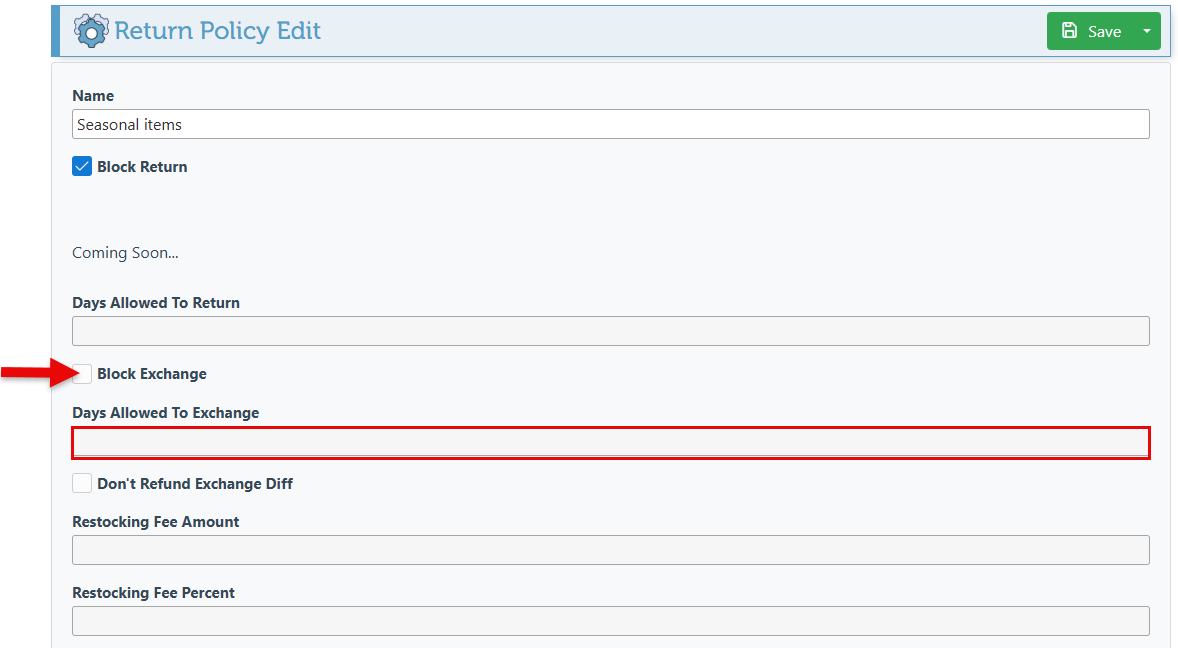This screenshot has width=1178, height=648.
Task: Click the Restocking Fee Percent input box
Action: (611, 621)
